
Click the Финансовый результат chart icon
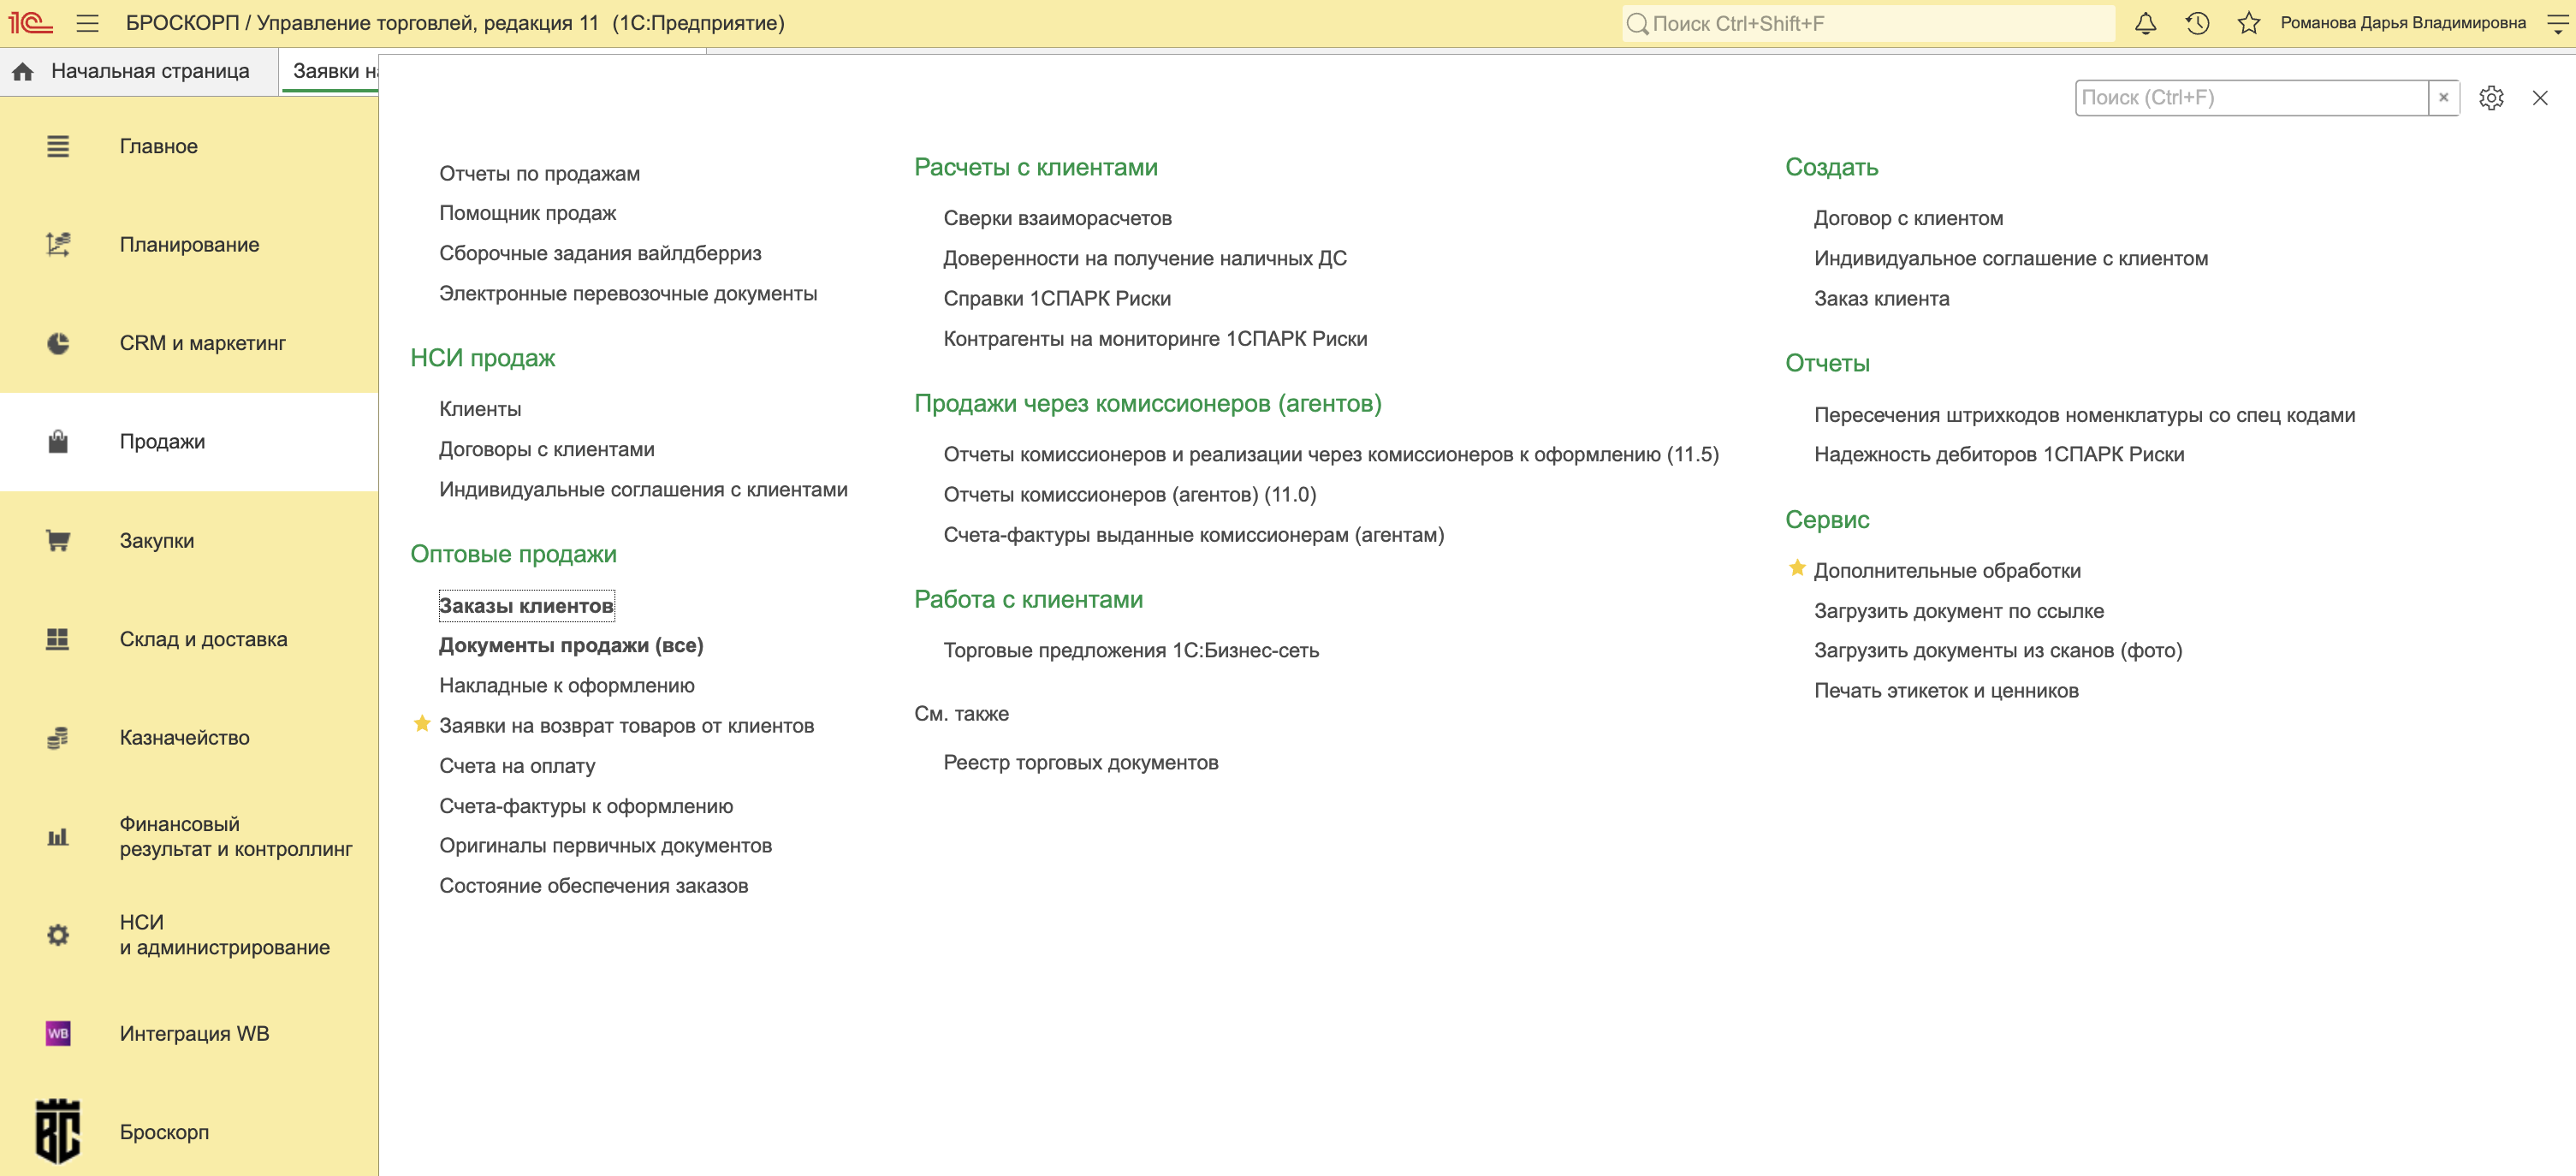(x=58, y=836)
